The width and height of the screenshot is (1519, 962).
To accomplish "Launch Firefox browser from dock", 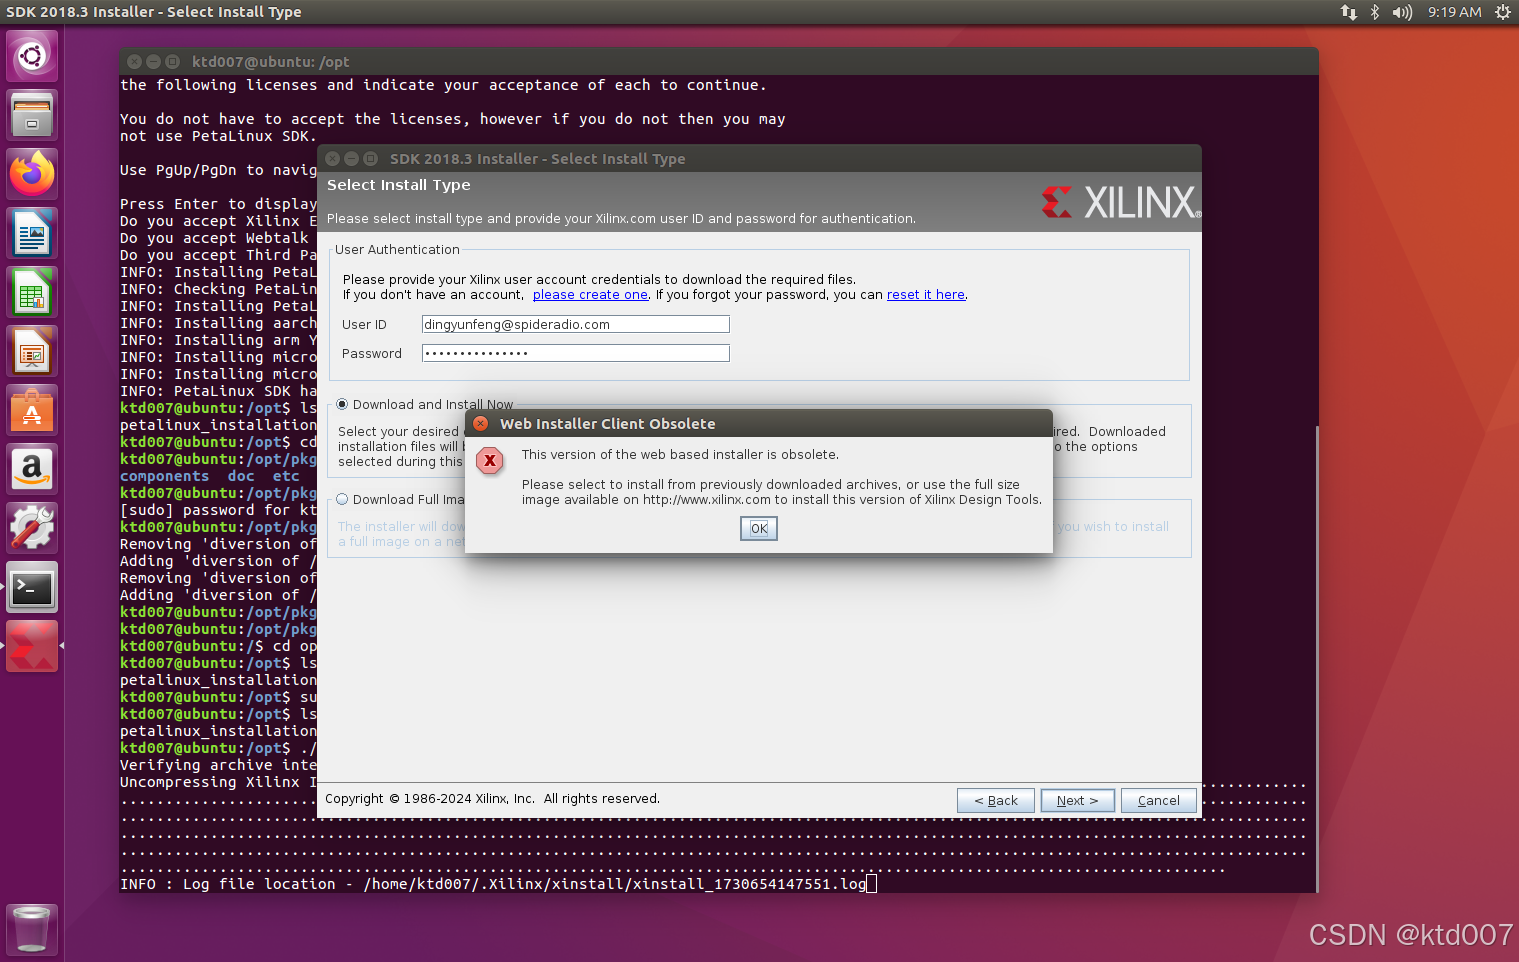I will pos(32,174).
